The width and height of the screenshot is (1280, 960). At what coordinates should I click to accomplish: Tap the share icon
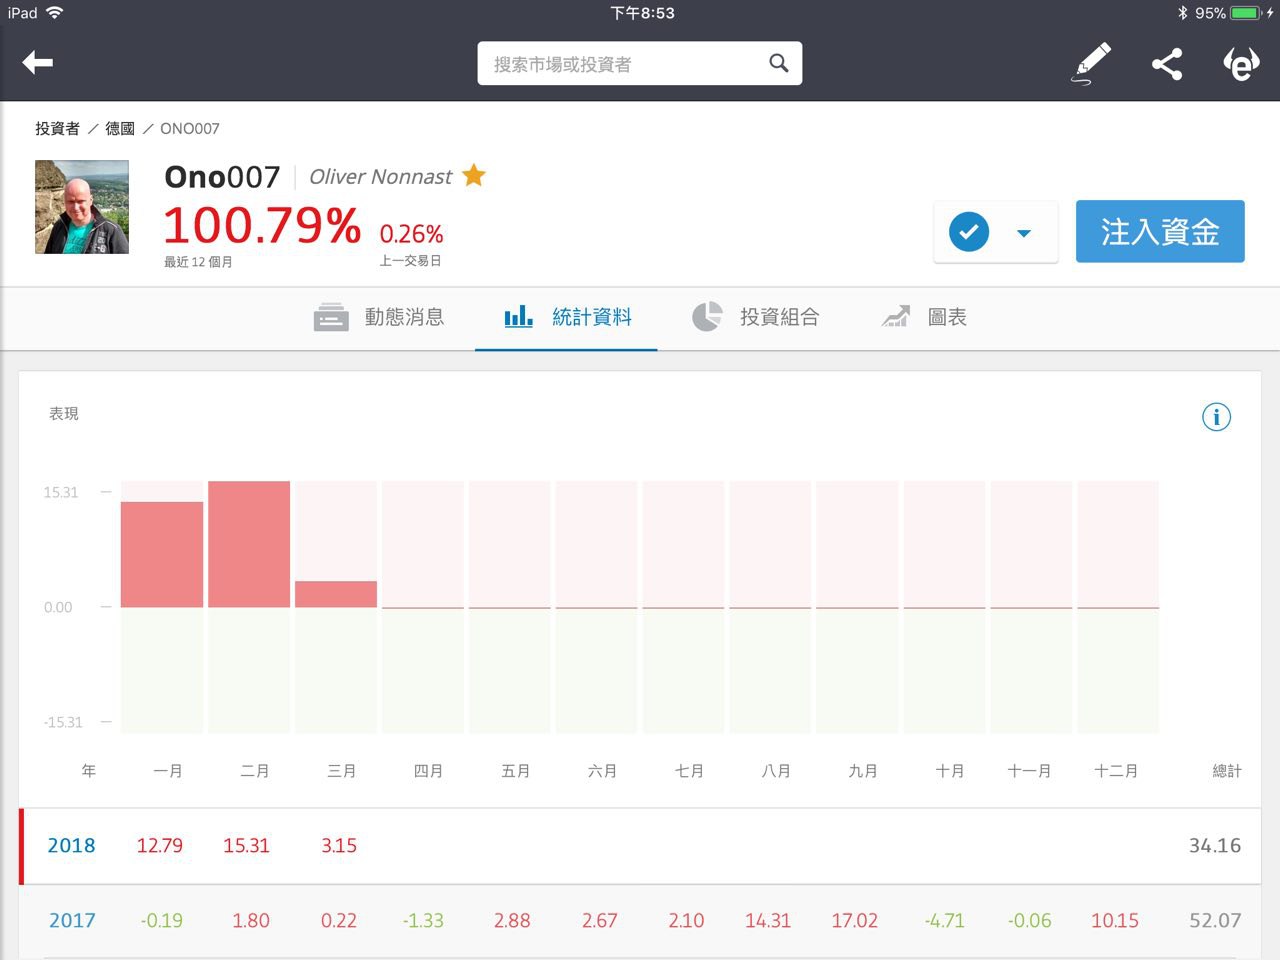click(x=1167, y=64)
